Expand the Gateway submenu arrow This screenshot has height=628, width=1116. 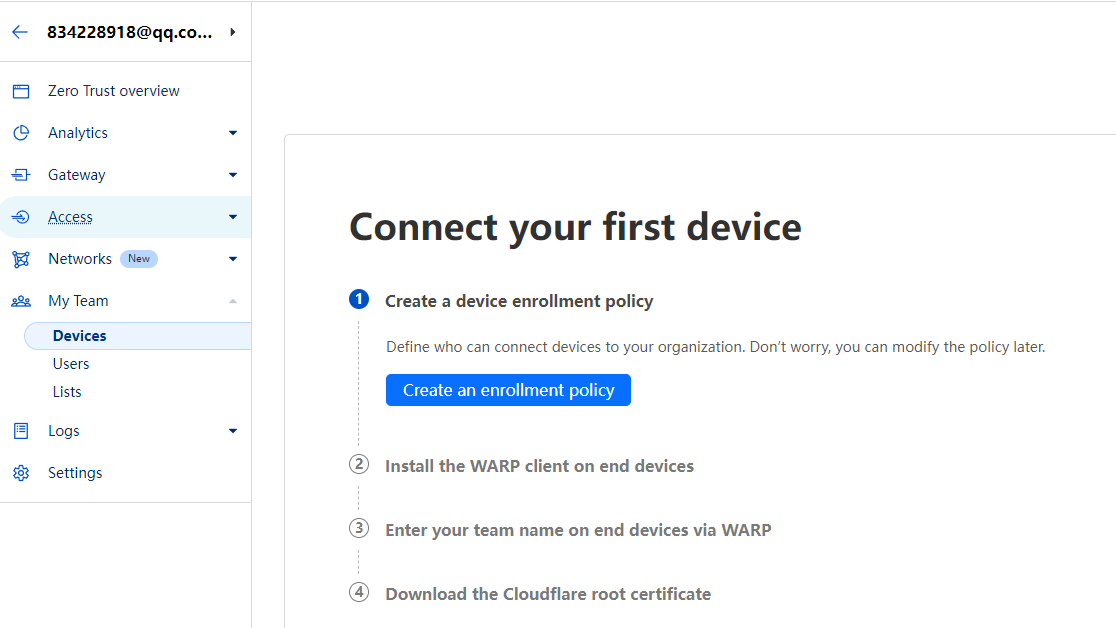tap(233, 175)
